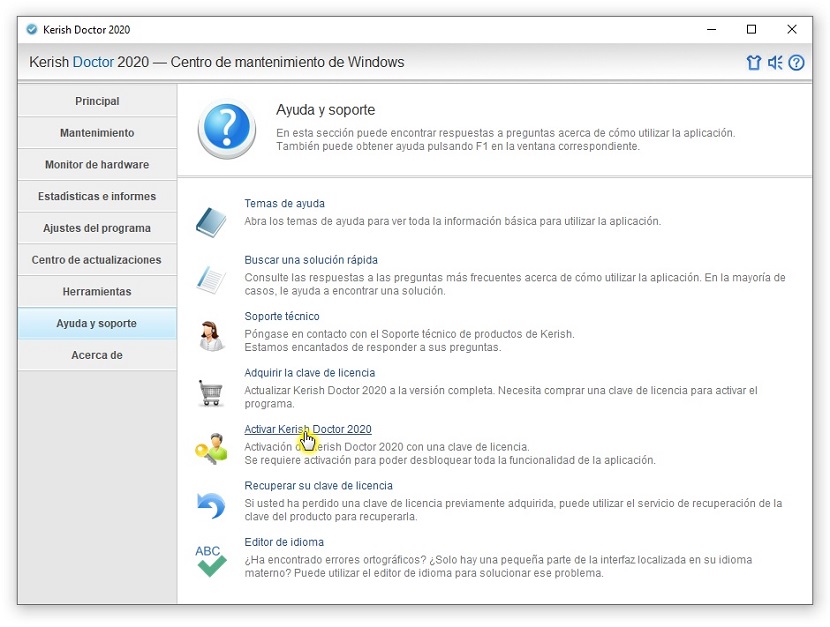Click the shopping cart icon for license purchase

tap(211, 393)
